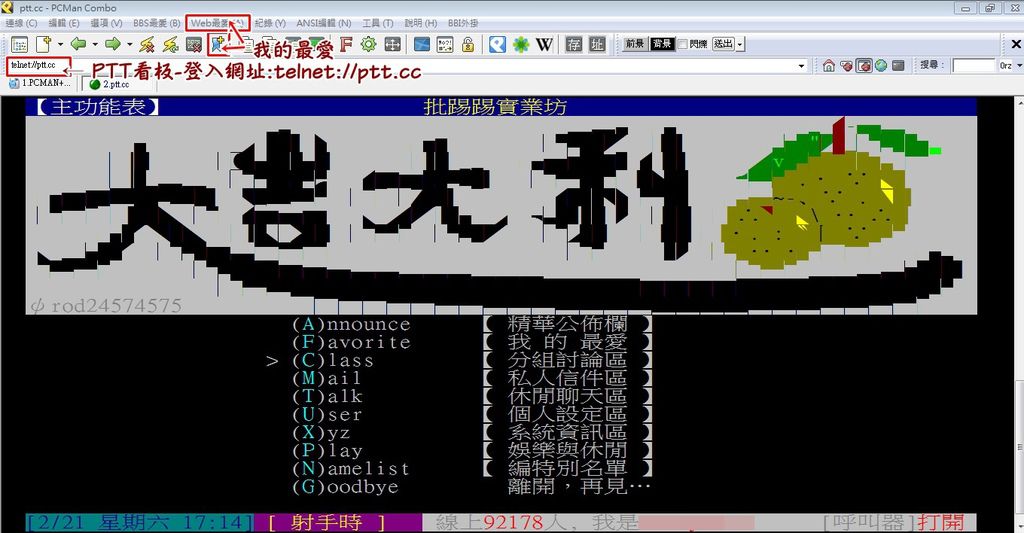Select the (F)avorite menu entry
Image resolution: width=1024 pixels, height=533 pixels.
(x=351, y=342)
